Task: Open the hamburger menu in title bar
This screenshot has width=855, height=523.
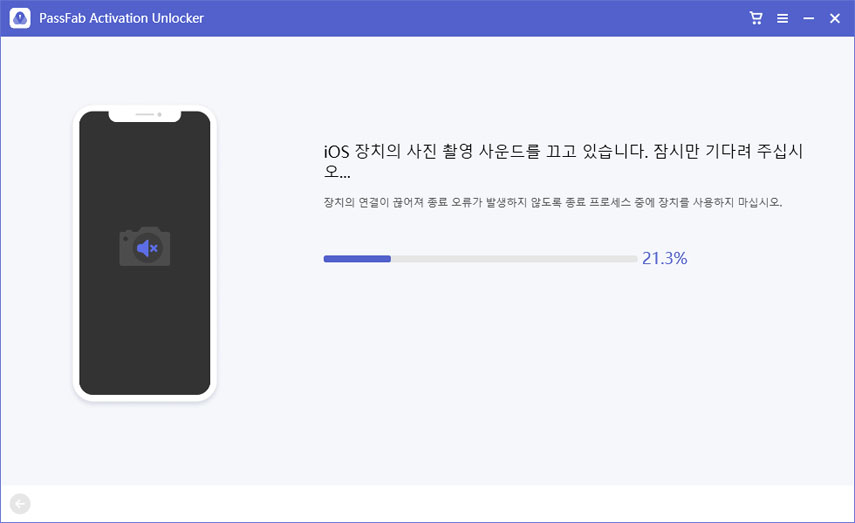Action: point(782,19)
